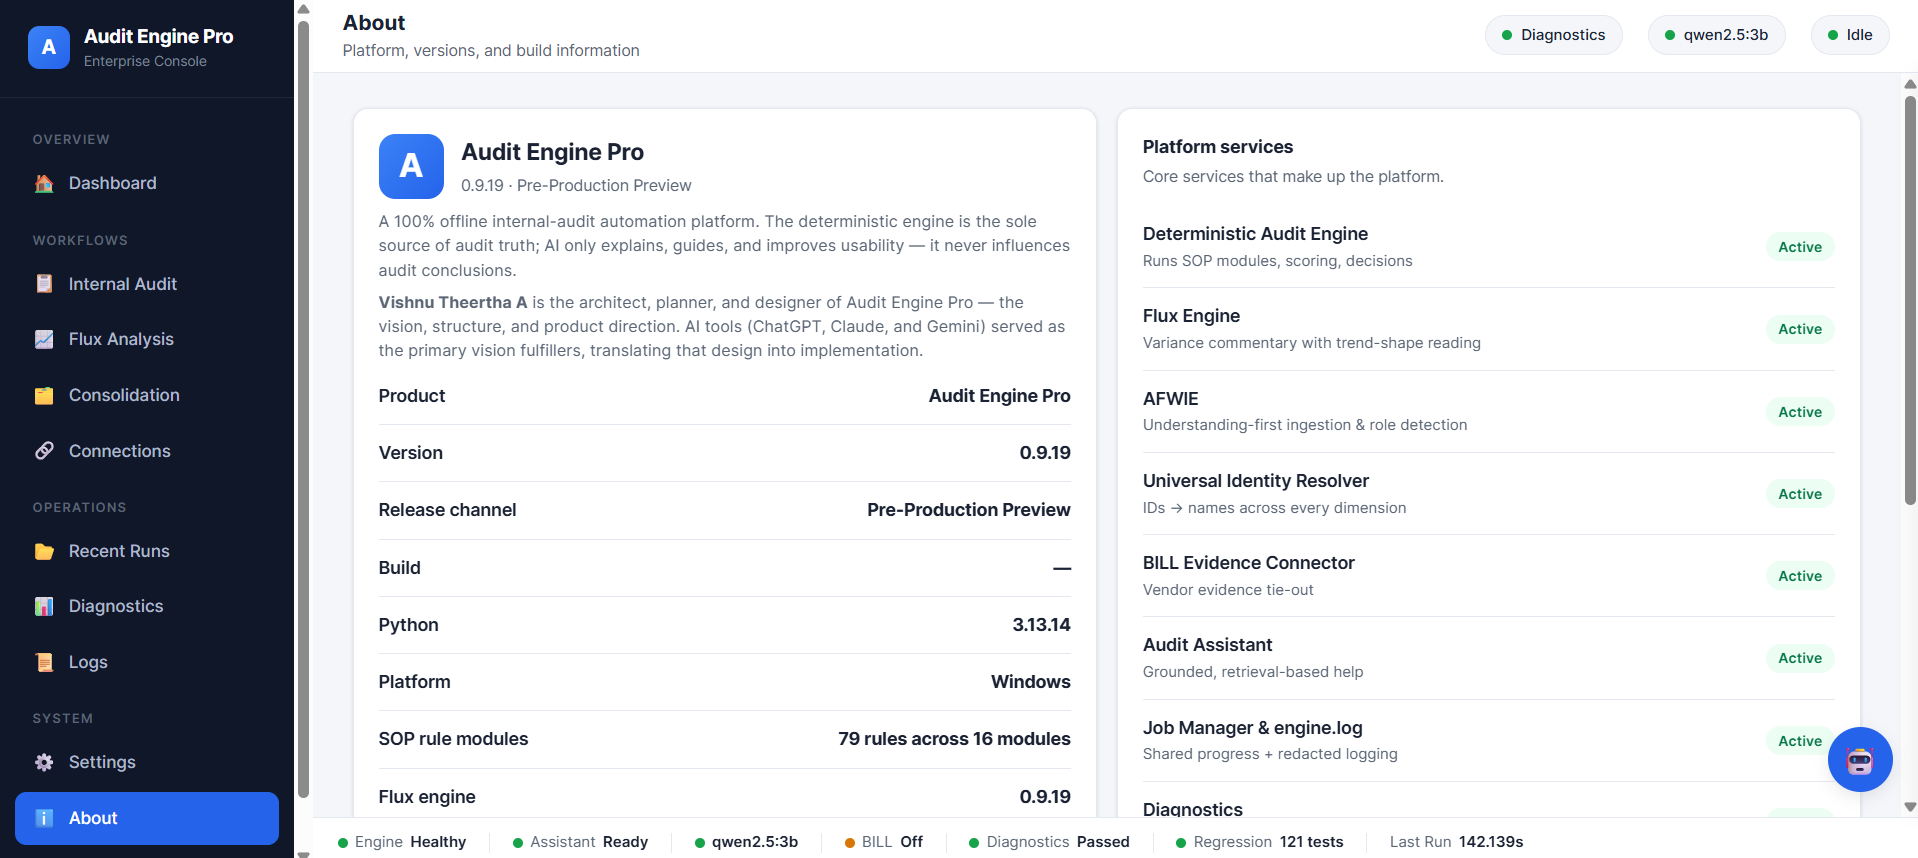The height and width of the screenshot is (858, 1918).
Task: Click the main content vertical scrollbar thumb
Action: click(x=1910, y=300)
